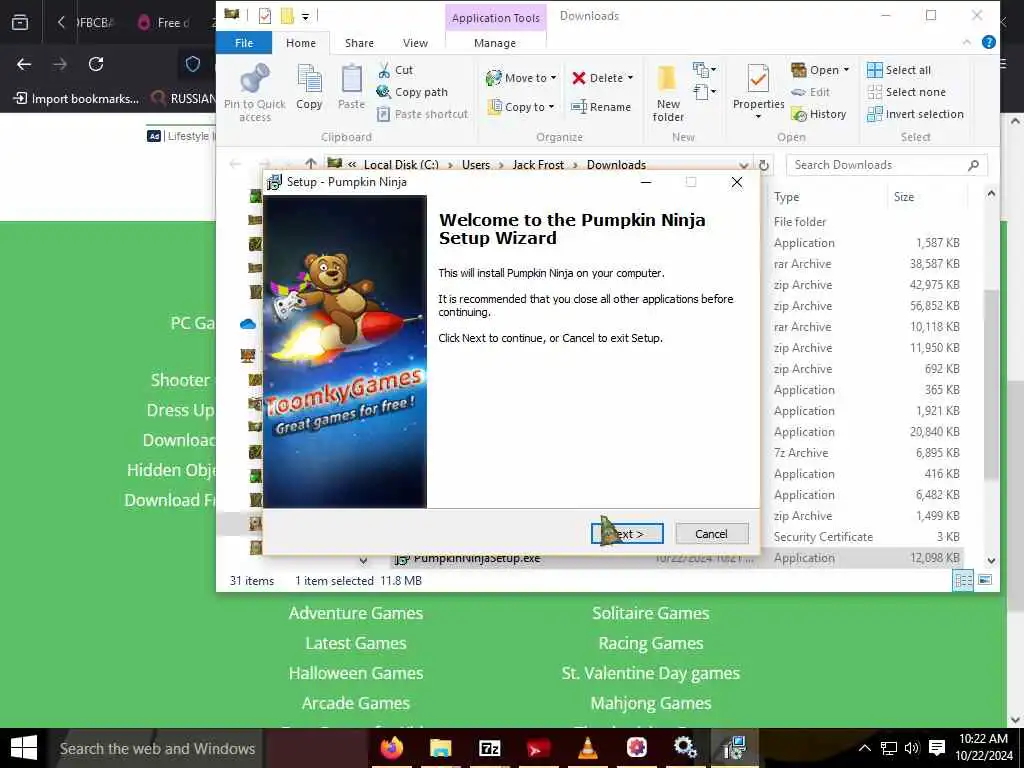The width and height of the screenshot is (1024, 768).
Task: Open Solitaire Games link on webpage
Action: [x=650, y=613]
